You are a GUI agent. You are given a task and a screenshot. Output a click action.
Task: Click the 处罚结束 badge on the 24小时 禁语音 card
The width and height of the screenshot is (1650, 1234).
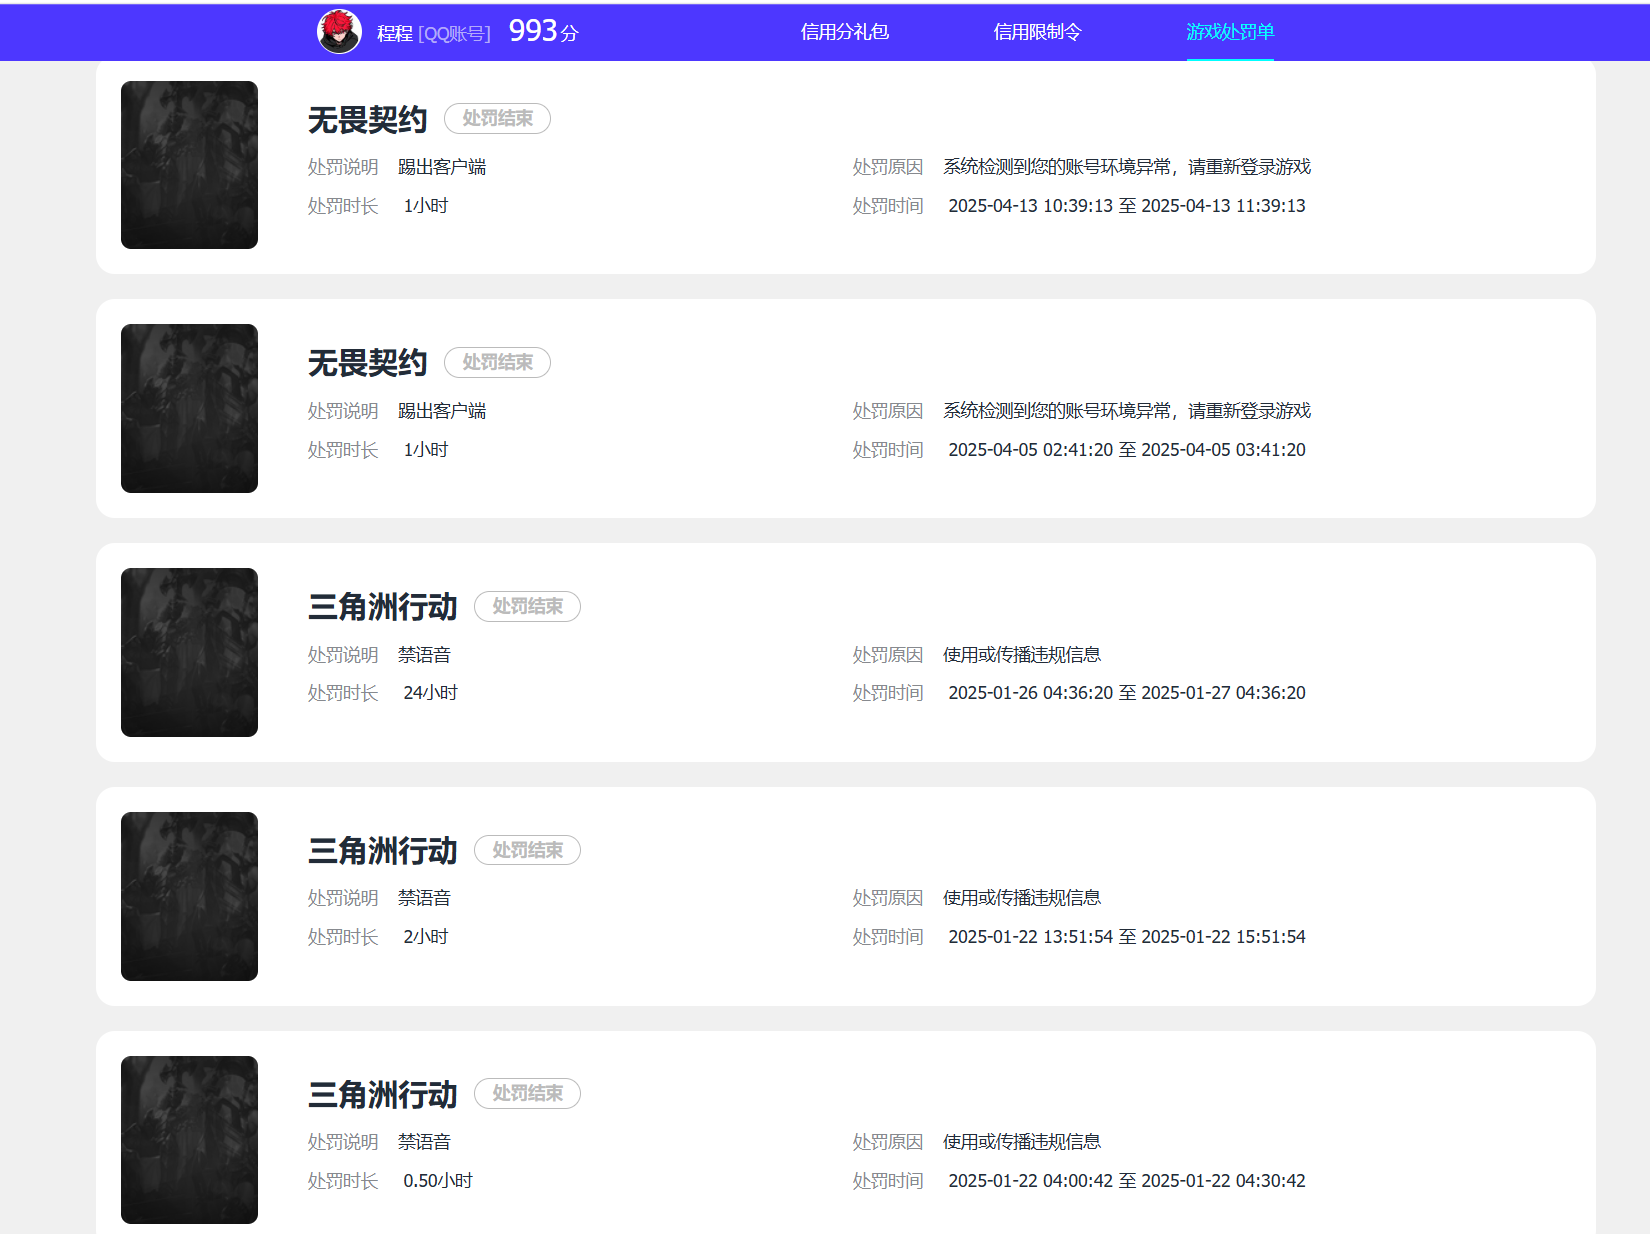[527, 606]
